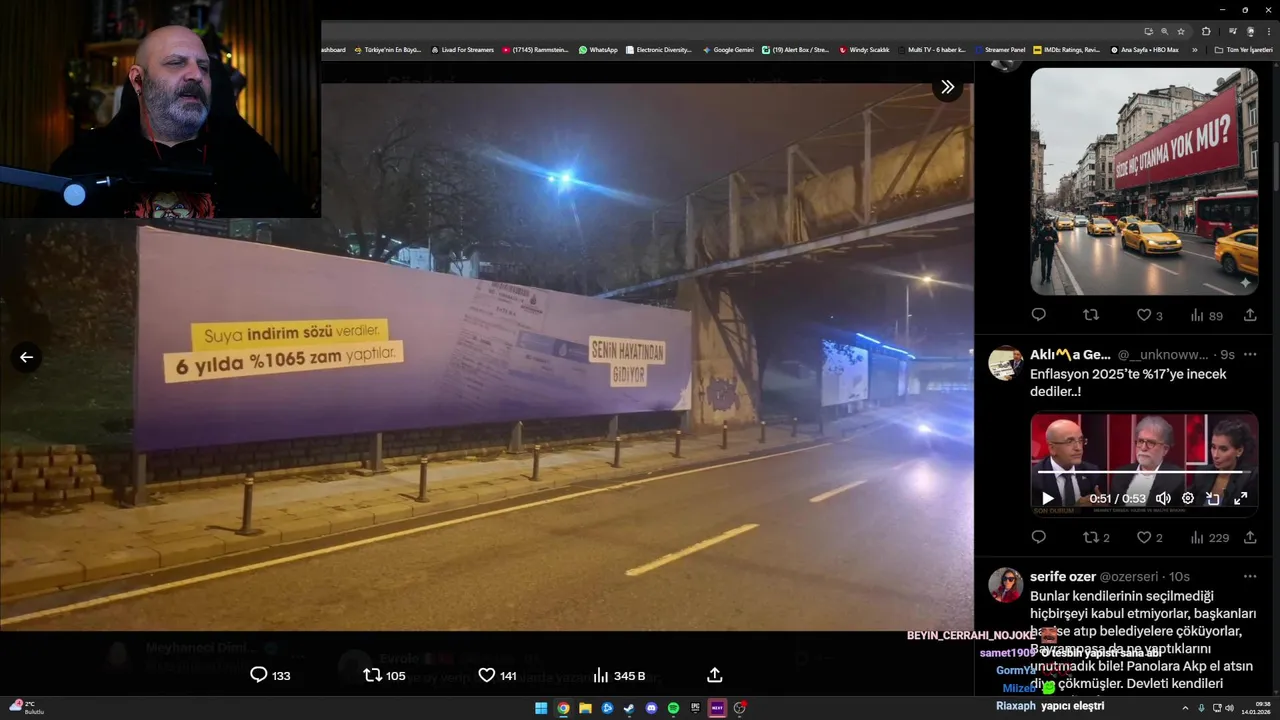
Task: Open more options for the Enflasyon tweet
Action: tap(1250, 354)
